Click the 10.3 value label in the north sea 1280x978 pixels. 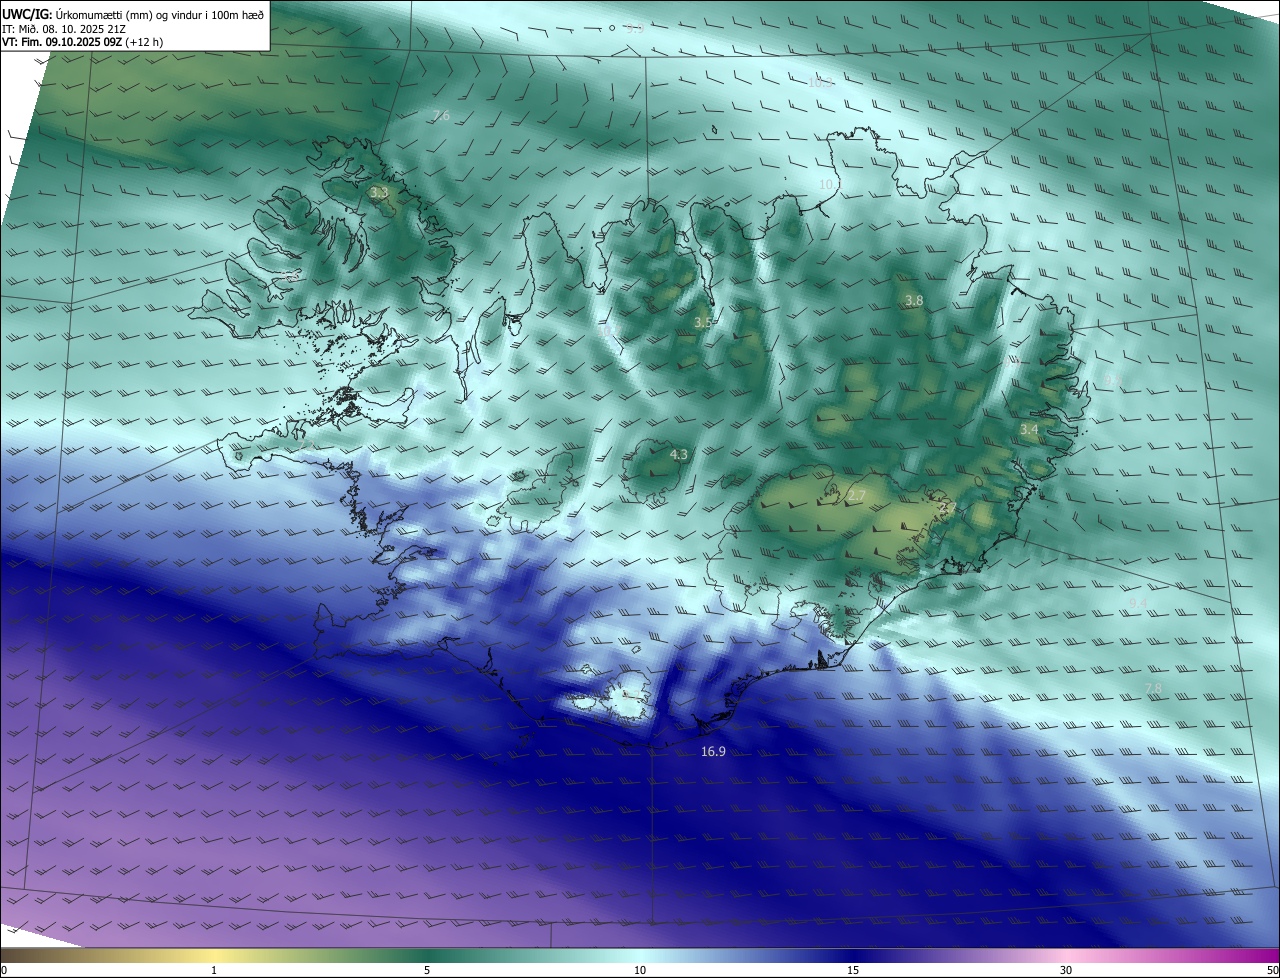point(820,82)
